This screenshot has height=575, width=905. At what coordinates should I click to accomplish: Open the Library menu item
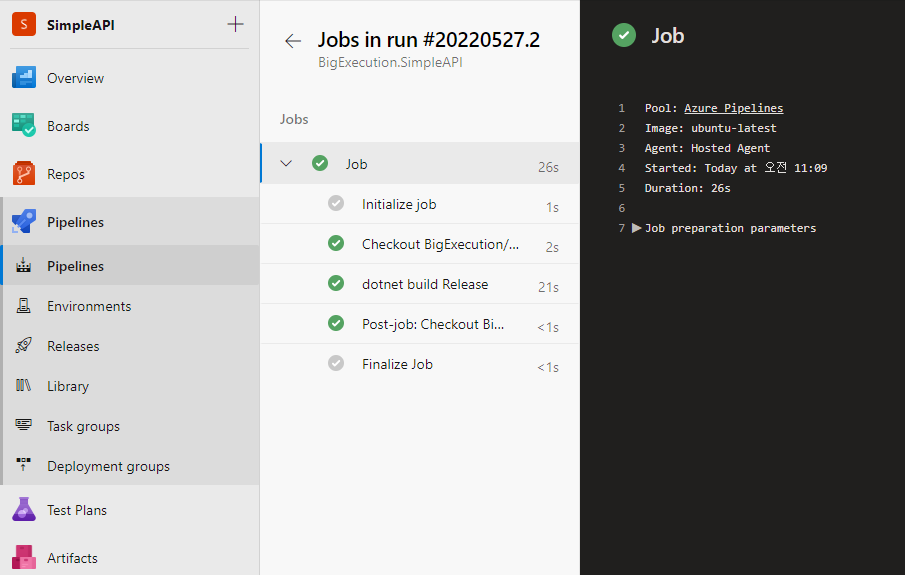pos(130,385)
